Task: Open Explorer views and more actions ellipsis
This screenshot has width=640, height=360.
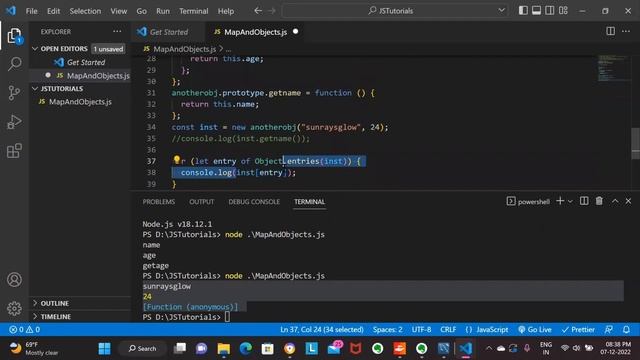Action: [117, 31]
